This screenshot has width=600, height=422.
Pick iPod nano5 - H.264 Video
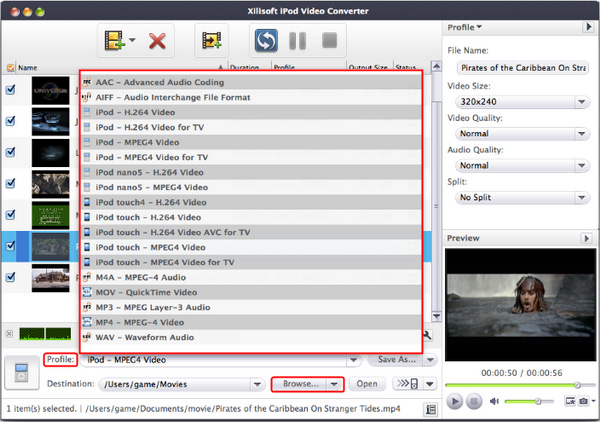point(251,172)
